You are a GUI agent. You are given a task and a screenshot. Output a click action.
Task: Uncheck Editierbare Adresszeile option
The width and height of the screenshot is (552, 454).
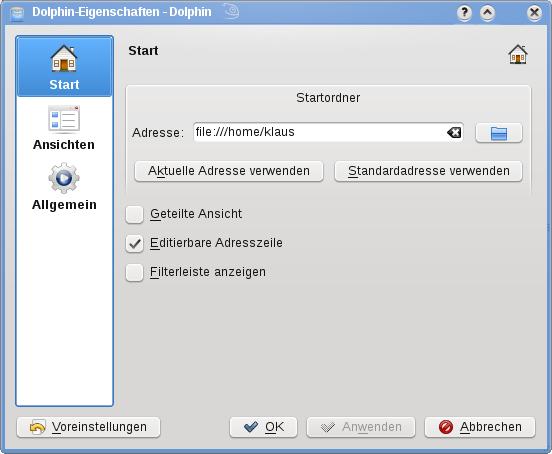tap(134, 244)
